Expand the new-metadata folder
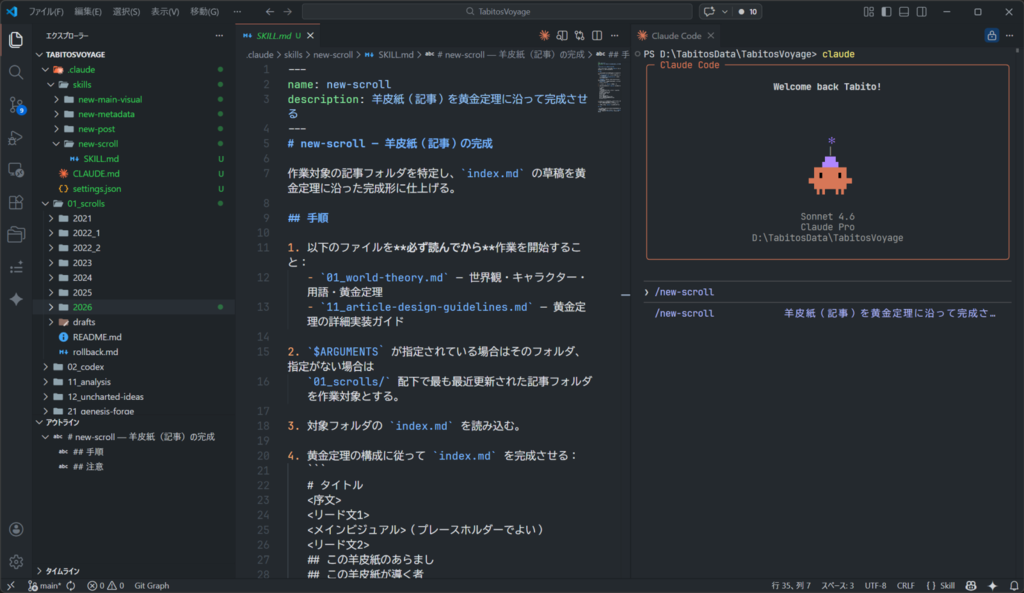The image size is (1024, 593). click(x=106, y=114)
